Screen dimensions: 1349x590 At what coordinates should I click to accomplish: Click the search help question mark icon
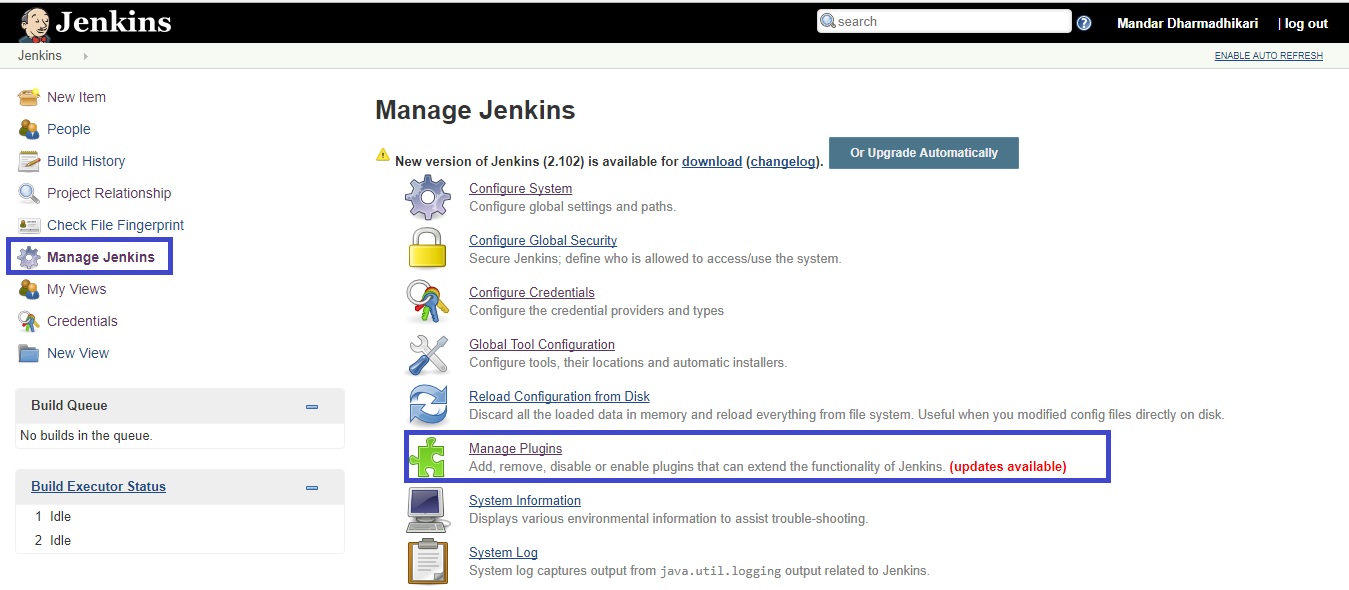point(1084,23)
